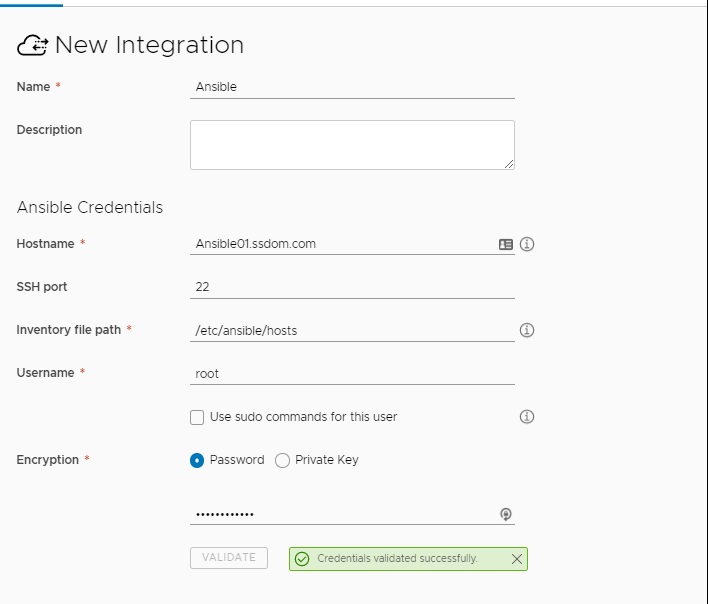Click the Username field containing root
The image size is (708, 604).
[x=352, y=374]
